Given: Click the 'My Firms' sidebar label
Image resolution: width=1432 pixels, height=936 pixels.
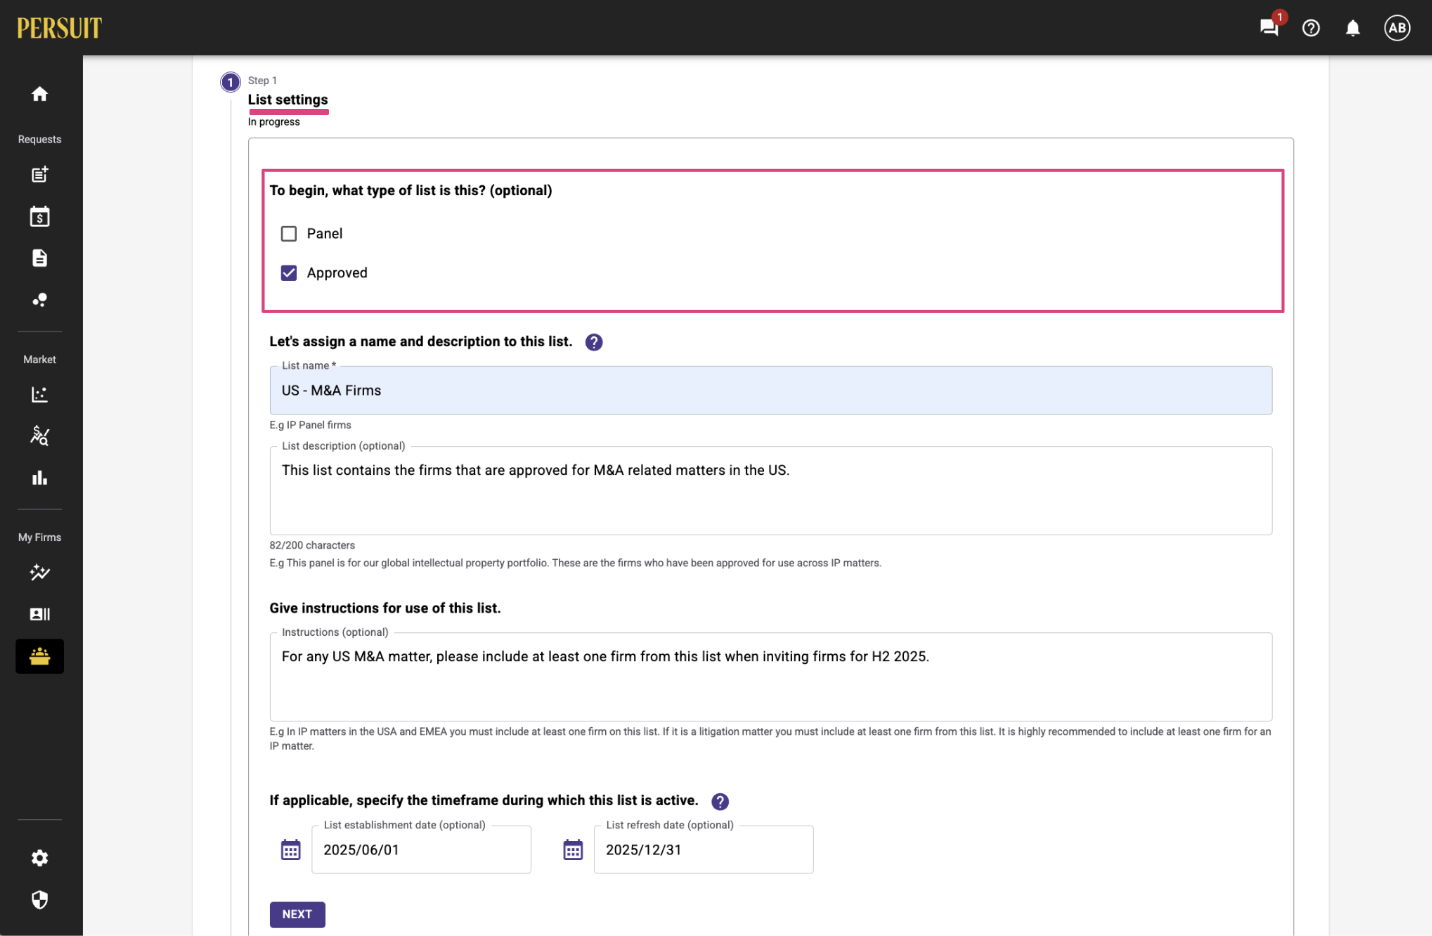Looking at the screenshot, I should click(40, 538).
